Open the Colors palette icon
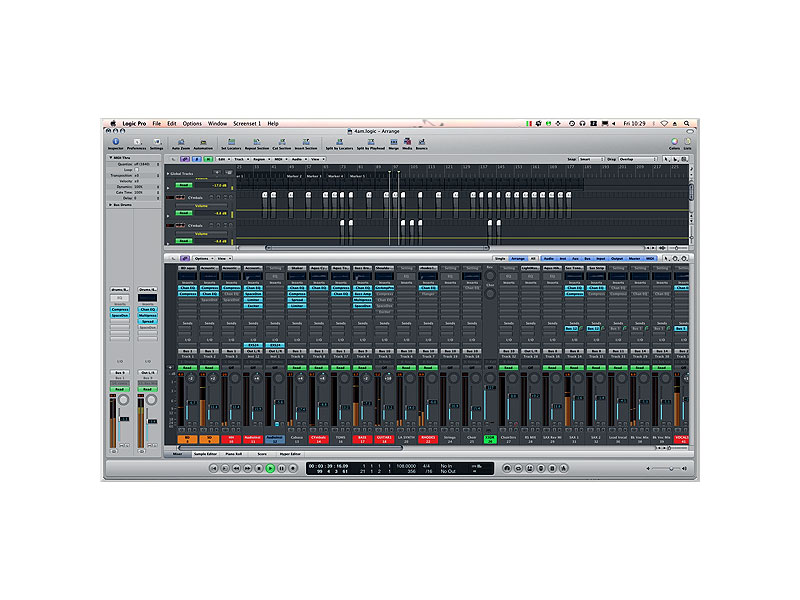The width and height of the screenshot is (800, 600). (674, 143)
